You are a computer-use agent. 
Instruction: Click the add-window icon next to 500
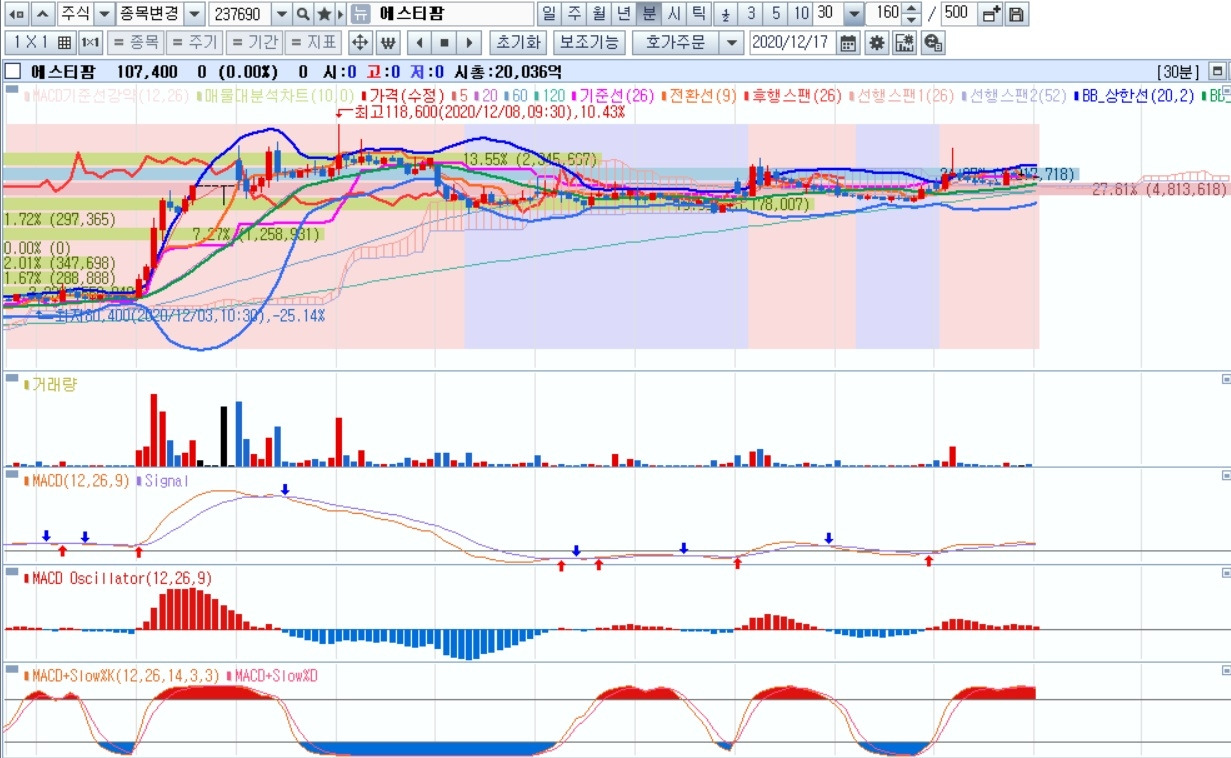point(990,14)
